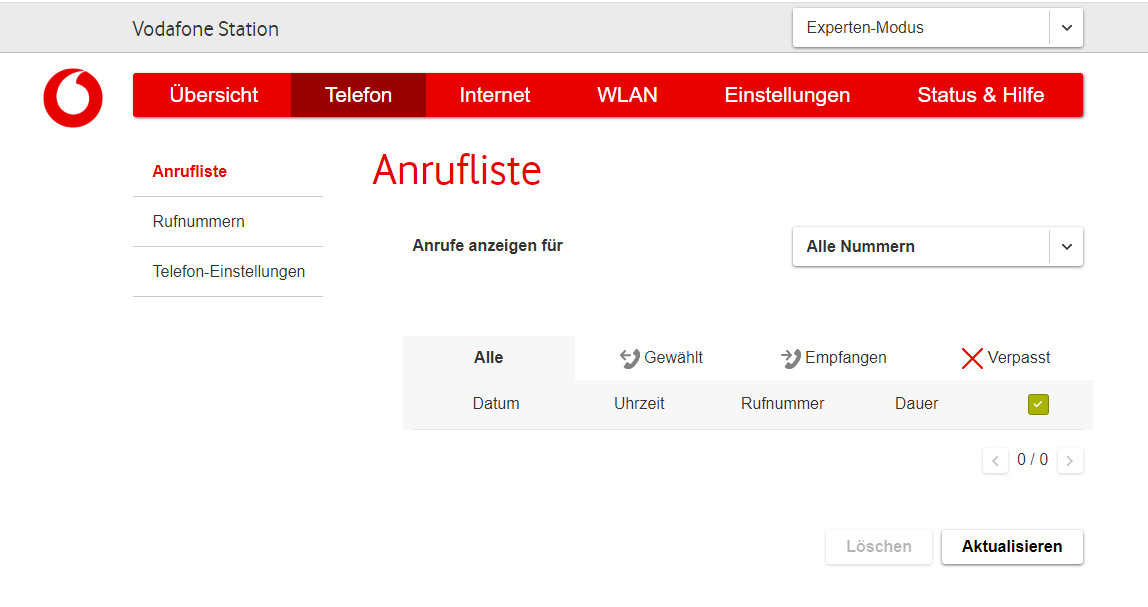1148x607 pixels.
Task: Go to next call list page arrow
Action: 1070,461
